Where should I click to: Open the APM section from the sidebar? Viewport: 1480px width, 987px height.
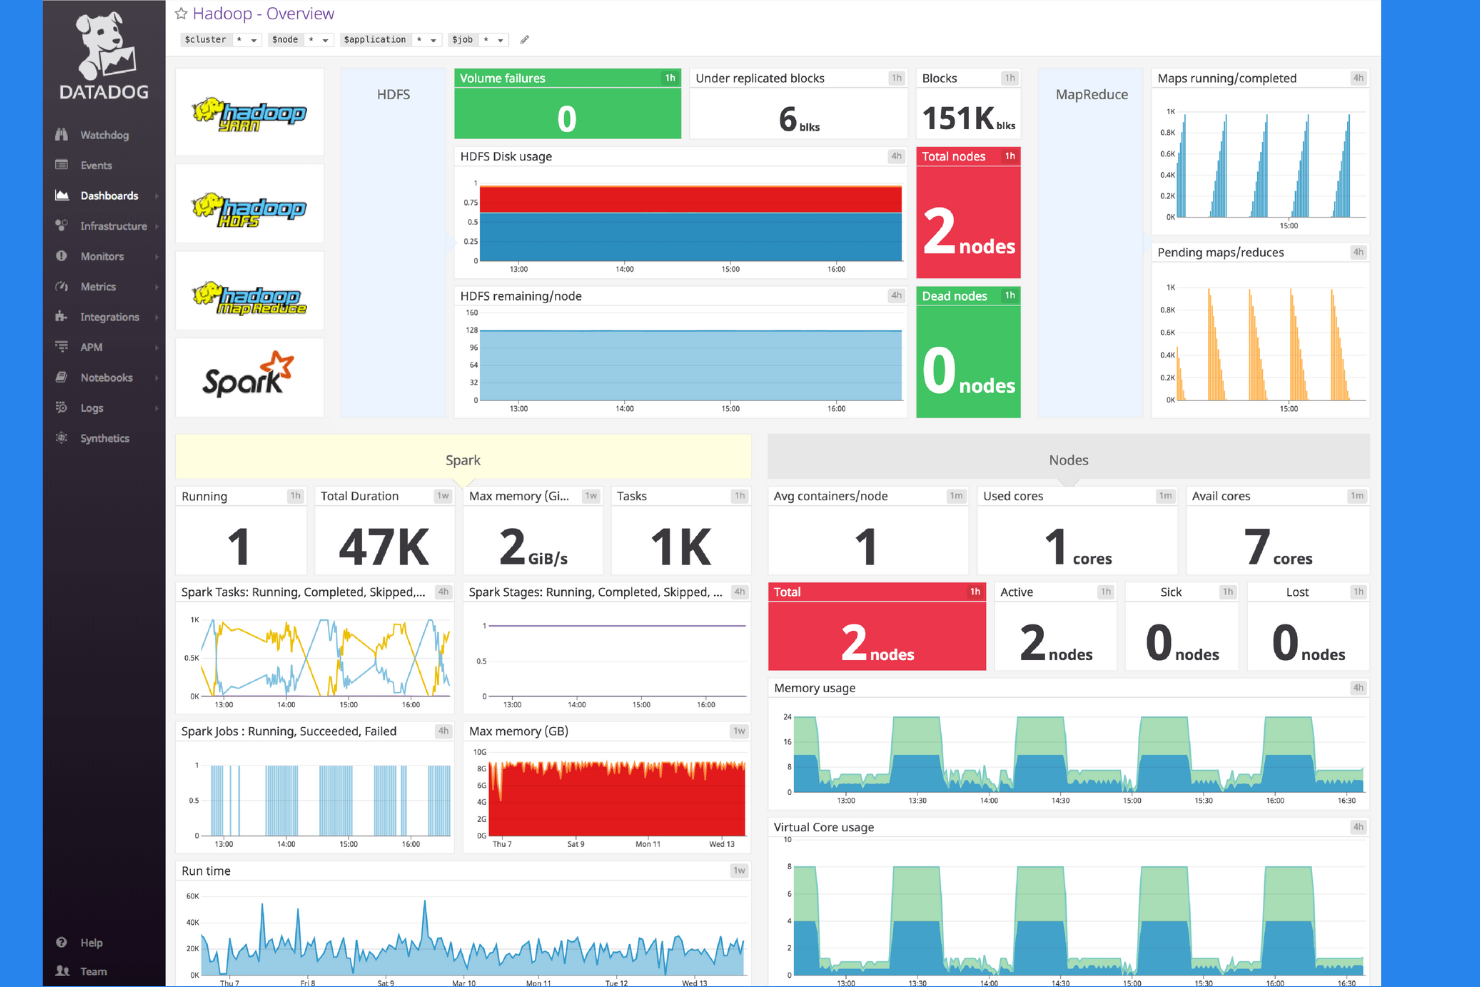pyautogui.click(x=61, y=347)
